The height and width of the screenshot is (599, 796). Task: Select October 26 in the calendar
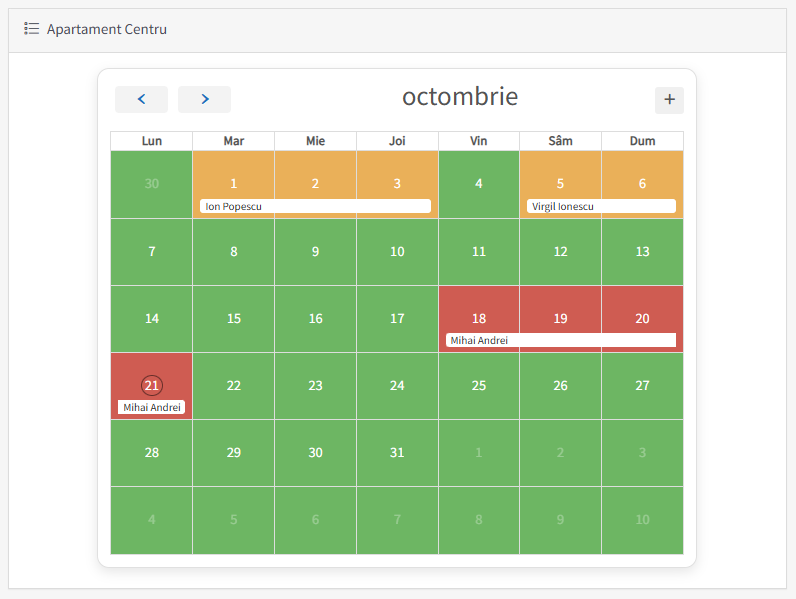pyautogui.click(x=560, y=386)
